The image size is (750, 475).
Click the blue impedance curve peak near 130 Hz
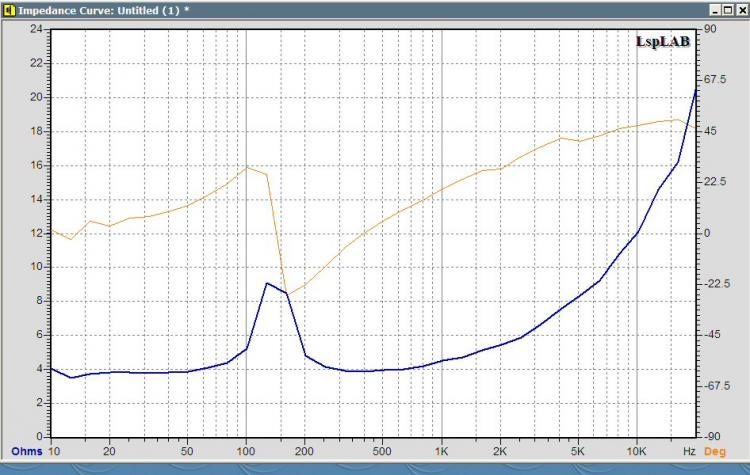267,283
